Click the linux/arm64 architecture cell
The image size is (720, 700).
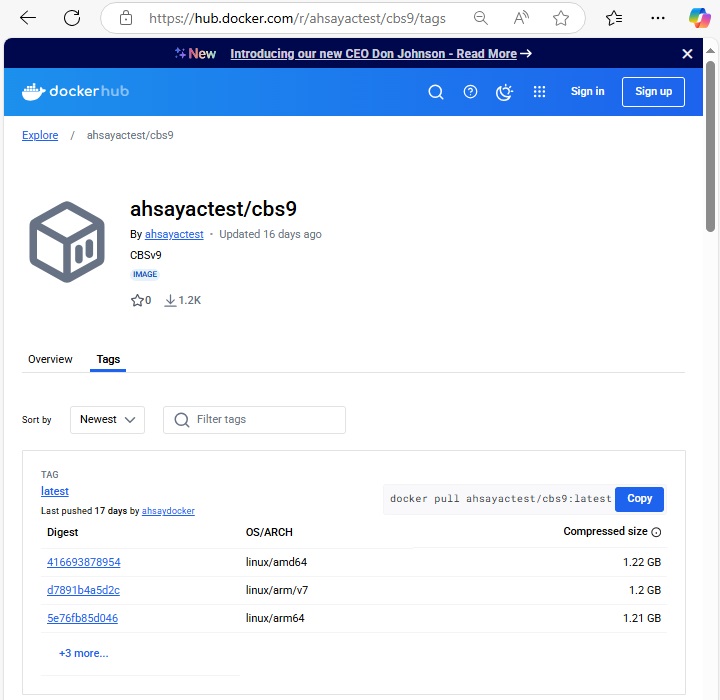[275, 618]
